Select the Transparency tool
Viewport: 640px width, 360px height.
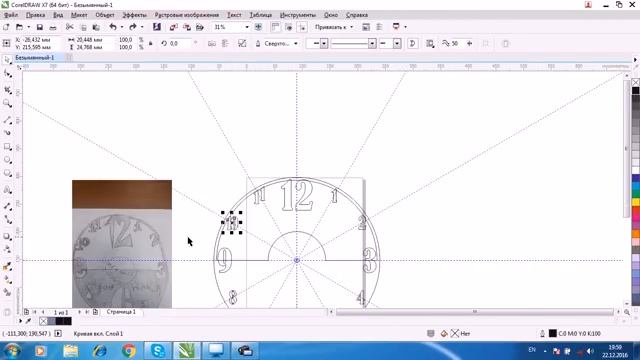coord(7,249)
